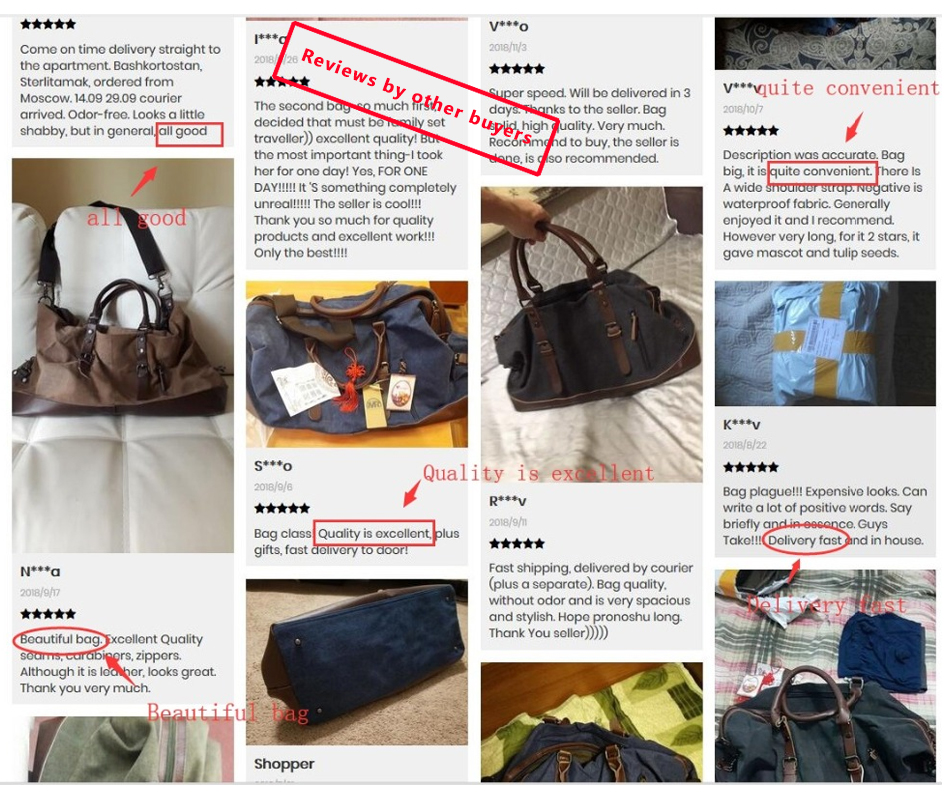950x800 pixels.
Task: Select reviewer name R***v
Action: (508, 501)
